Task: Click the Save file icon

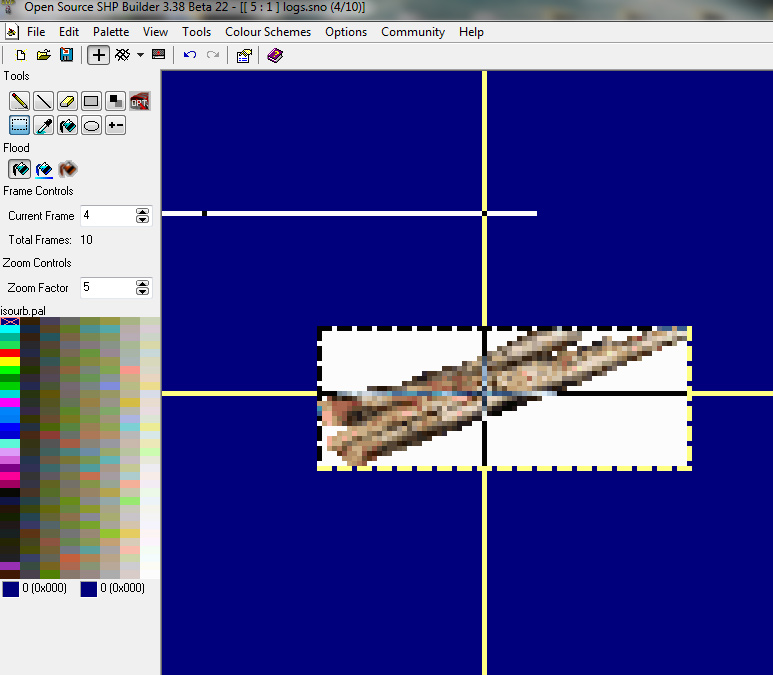Action: pos(66,55)
